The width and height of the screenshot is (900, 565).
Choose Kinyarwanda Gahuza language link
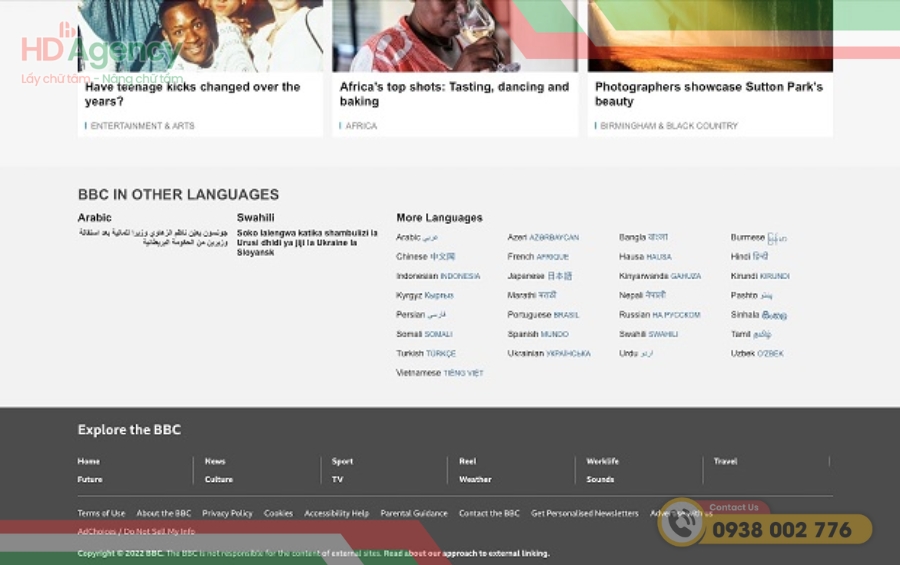(x=660, y=276)
